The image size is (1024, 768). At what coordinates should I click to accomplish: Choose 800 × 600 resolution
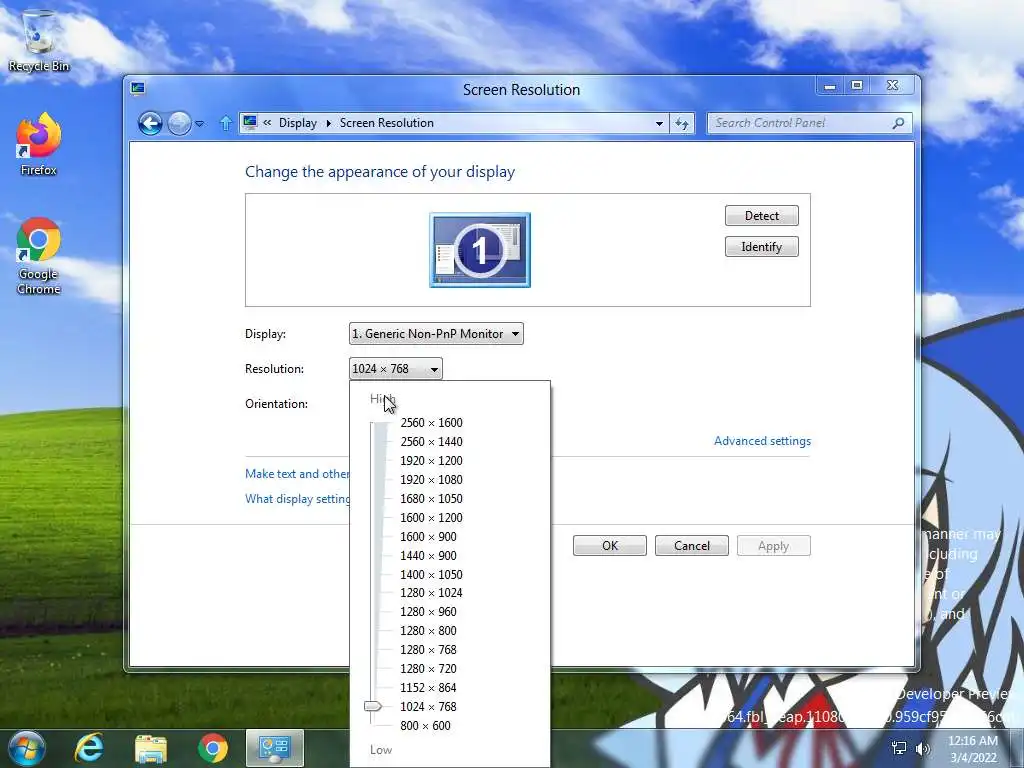pos(426,725)
